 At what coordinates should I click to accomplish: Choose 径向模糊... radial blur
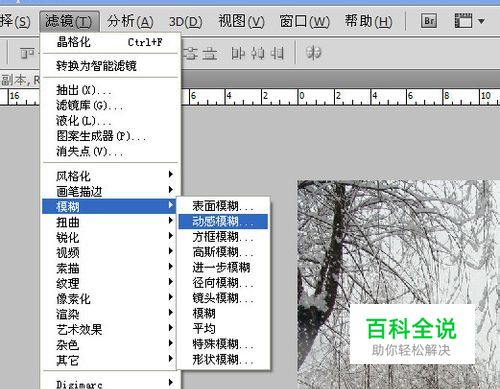click(x=223, y=283)
